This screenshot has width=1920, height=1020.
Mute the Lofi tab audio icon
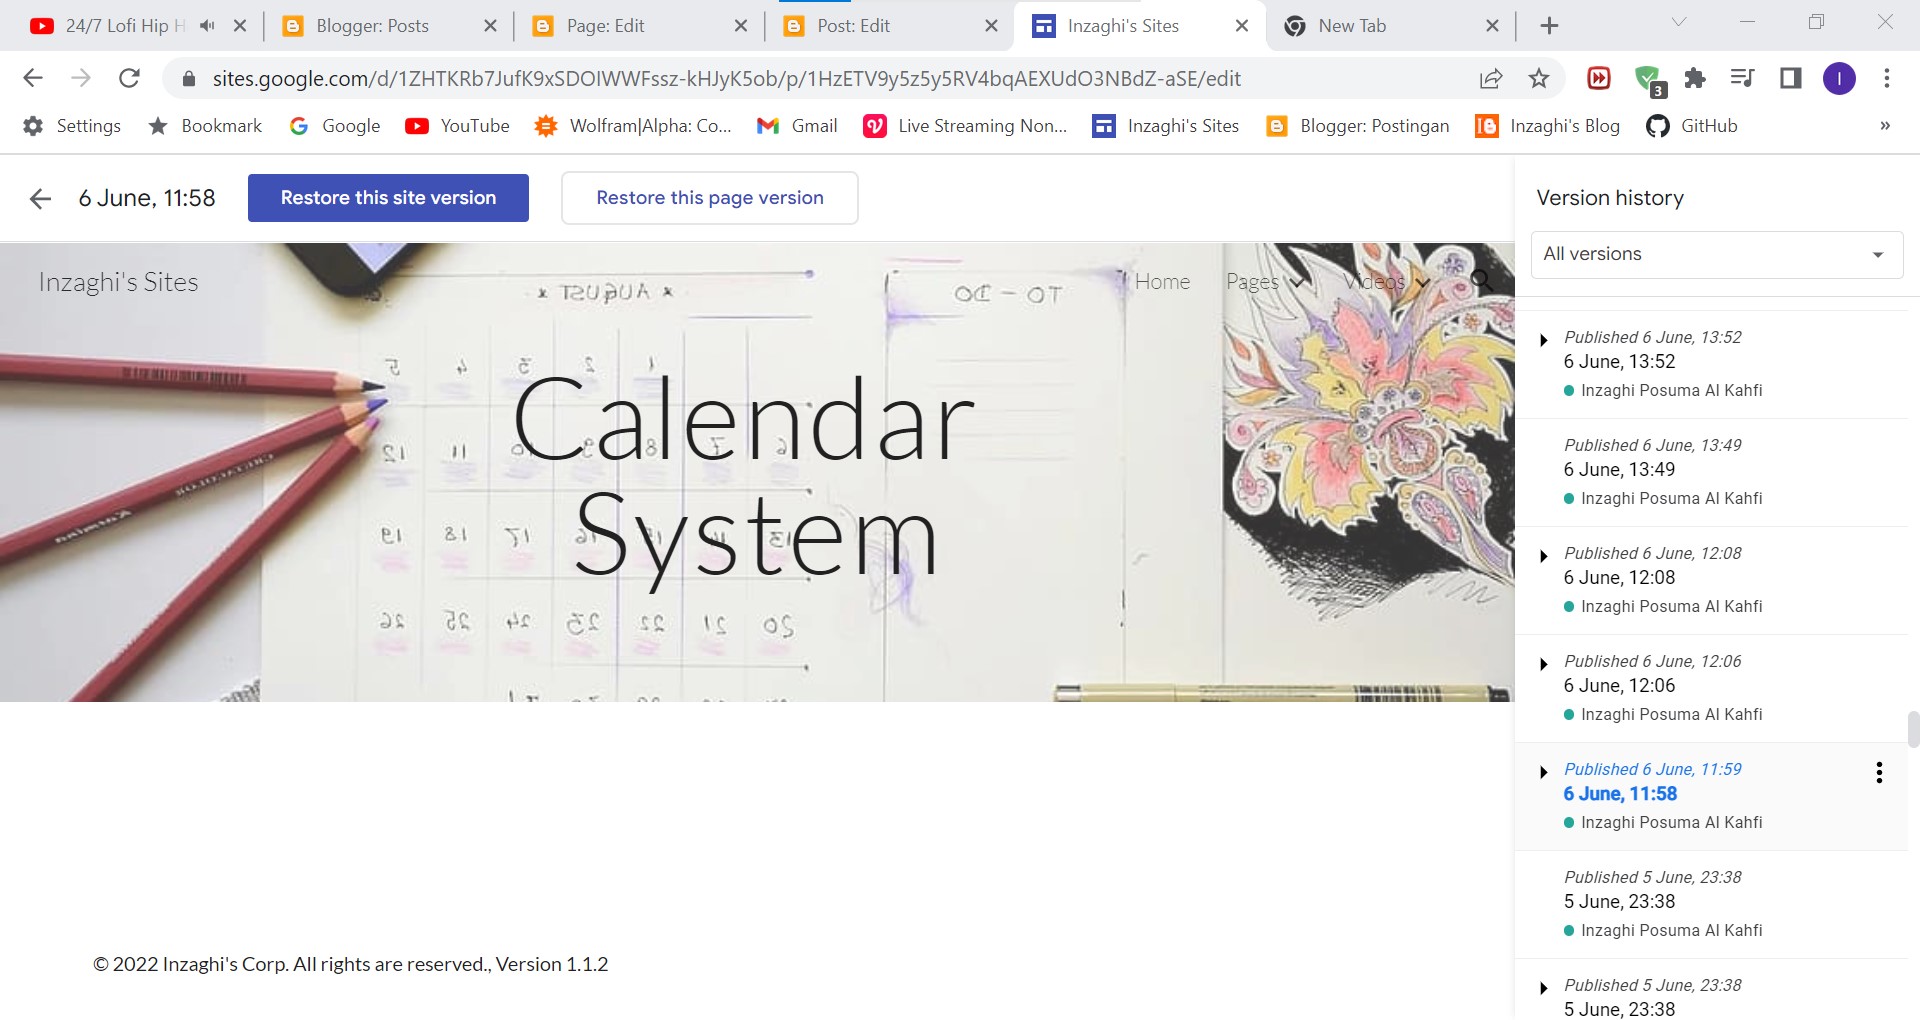207,26
